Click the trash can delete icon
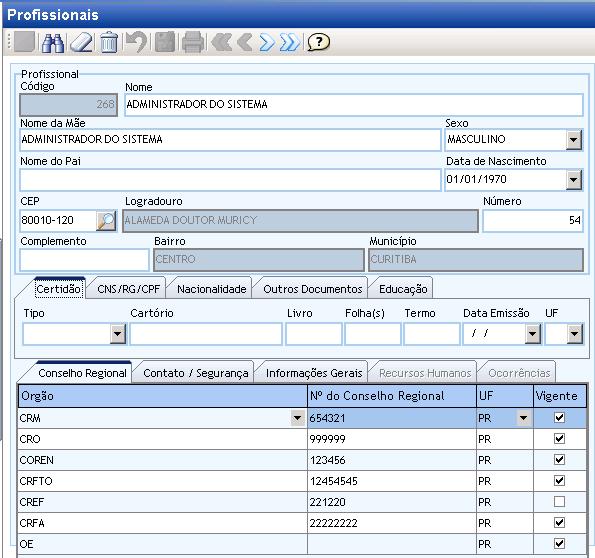The height and width of the screenshot is (558, 595). (109, 42)
